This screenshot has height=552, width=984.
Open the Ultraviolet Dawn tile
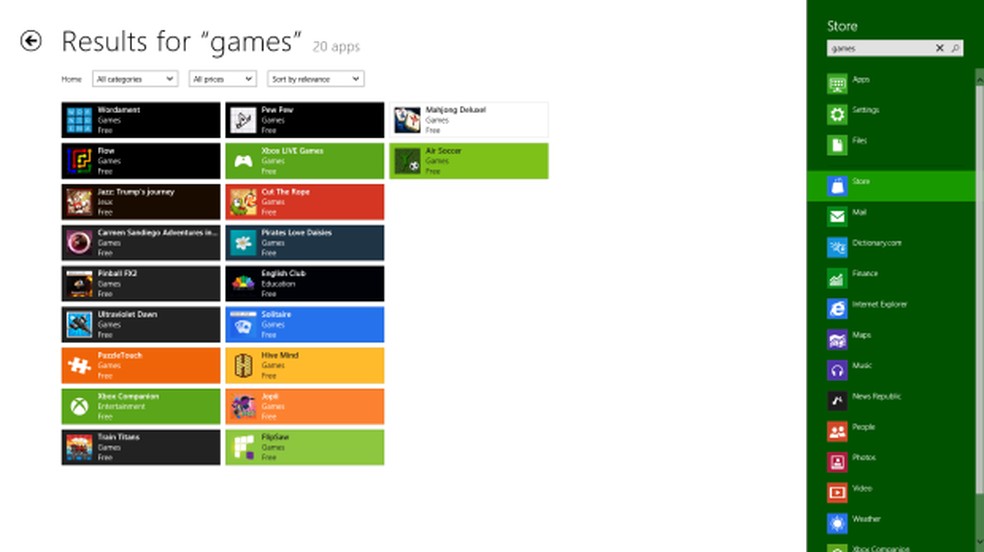pyautogui.click(x=141, y=324)
